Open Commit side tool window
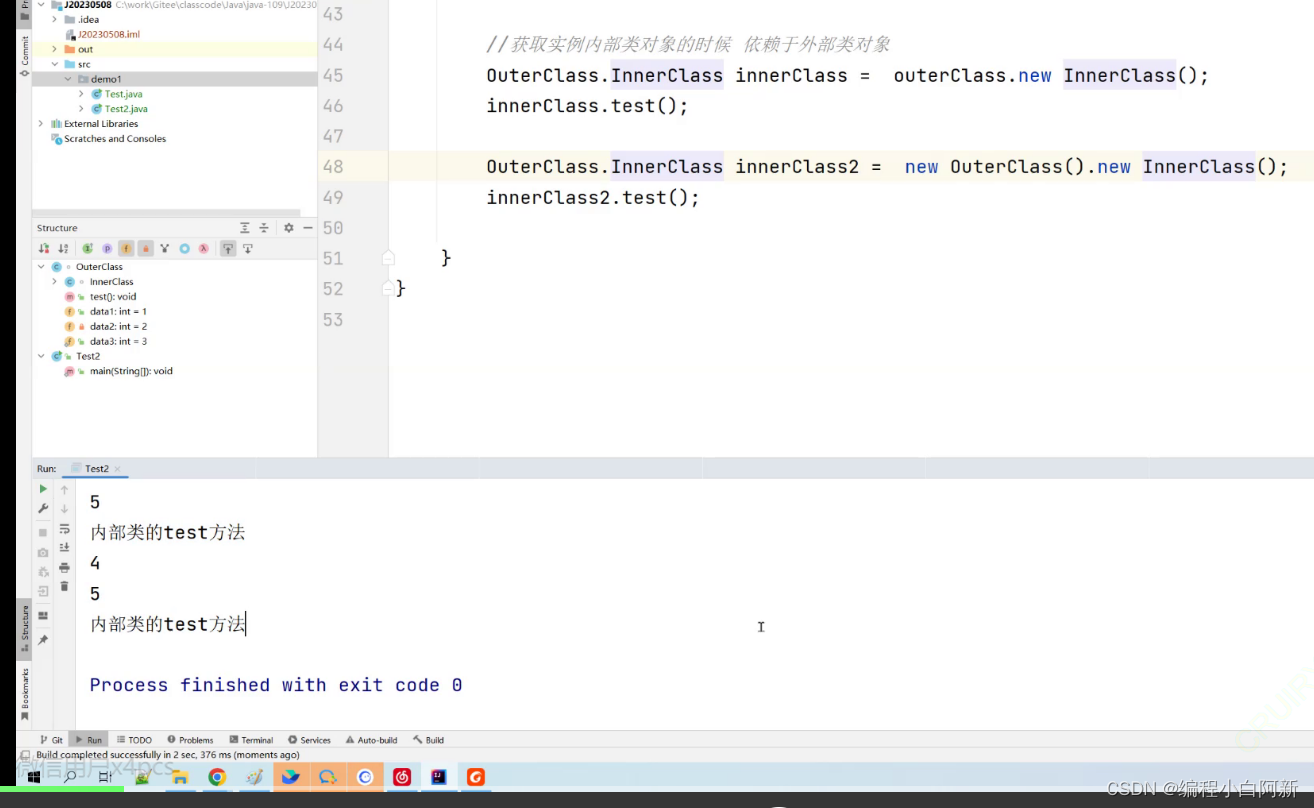The height and width of the screenshot is (808, 1314). pyautogui.click(x=24, y=54)
